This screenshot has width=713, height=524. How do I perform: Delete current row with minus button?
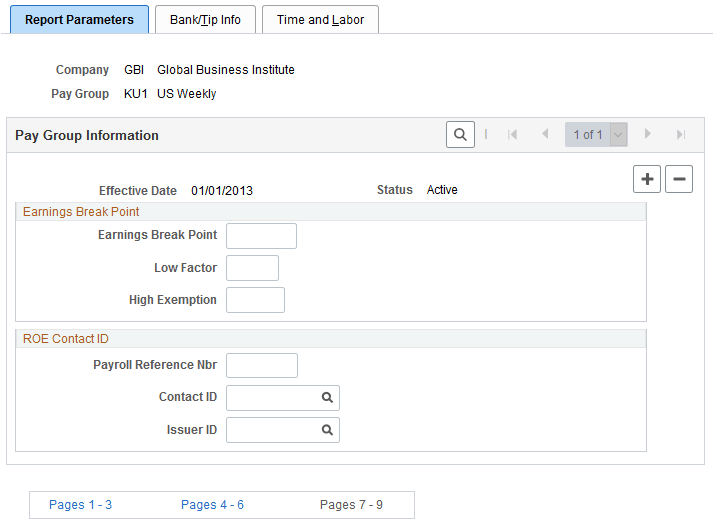tap(679, 179)
